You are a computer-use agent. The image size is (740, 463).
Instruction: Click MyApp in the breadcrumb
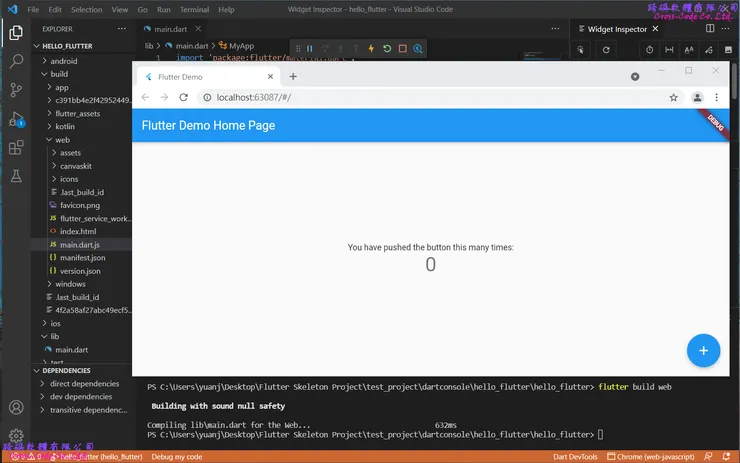pyautogui.click(x=241, y=46)
